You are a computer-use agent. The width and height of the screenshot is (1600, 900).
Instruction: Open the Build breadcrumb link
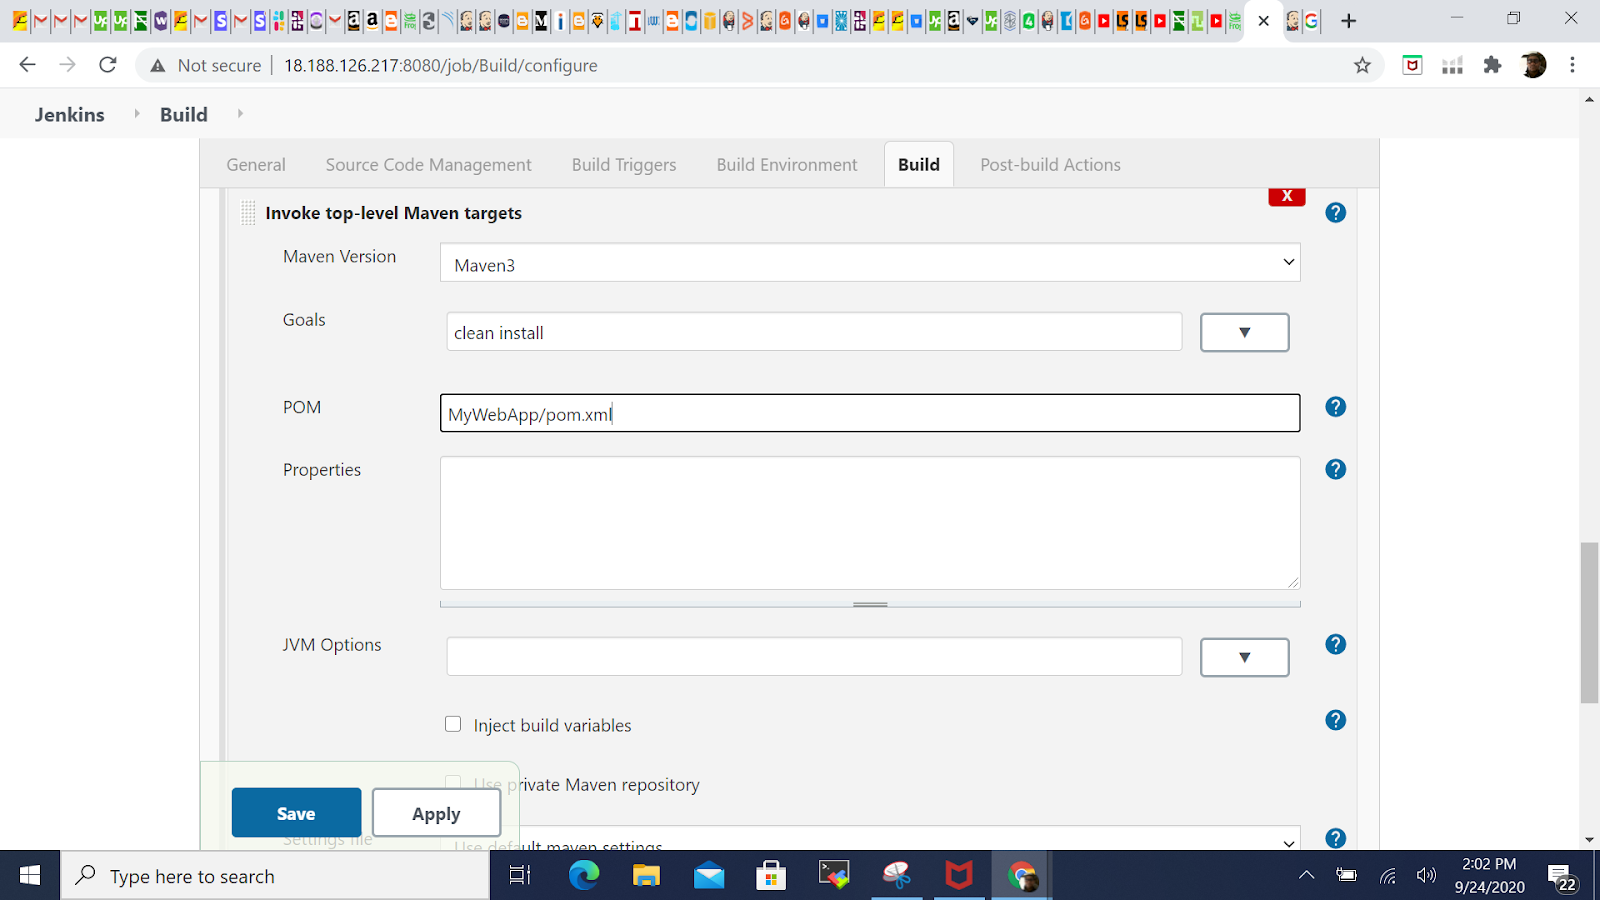tap(184, 114)
